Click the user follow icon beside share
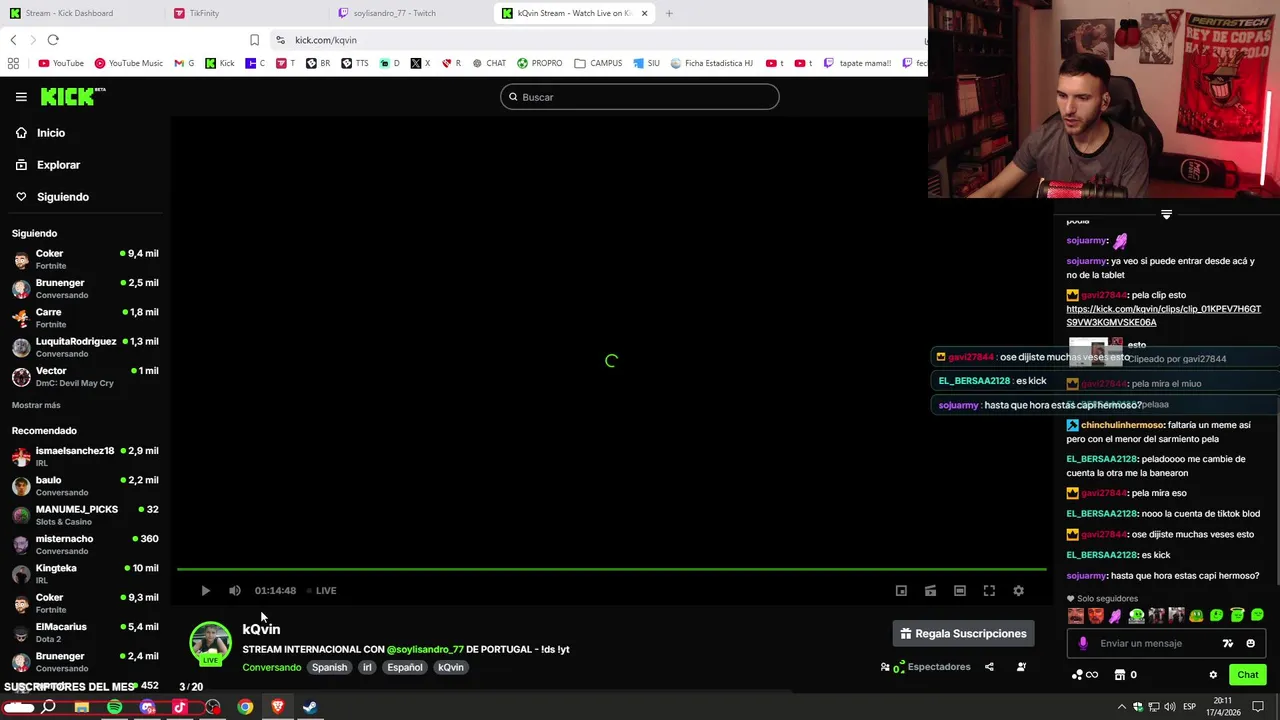 point(1021,667)
